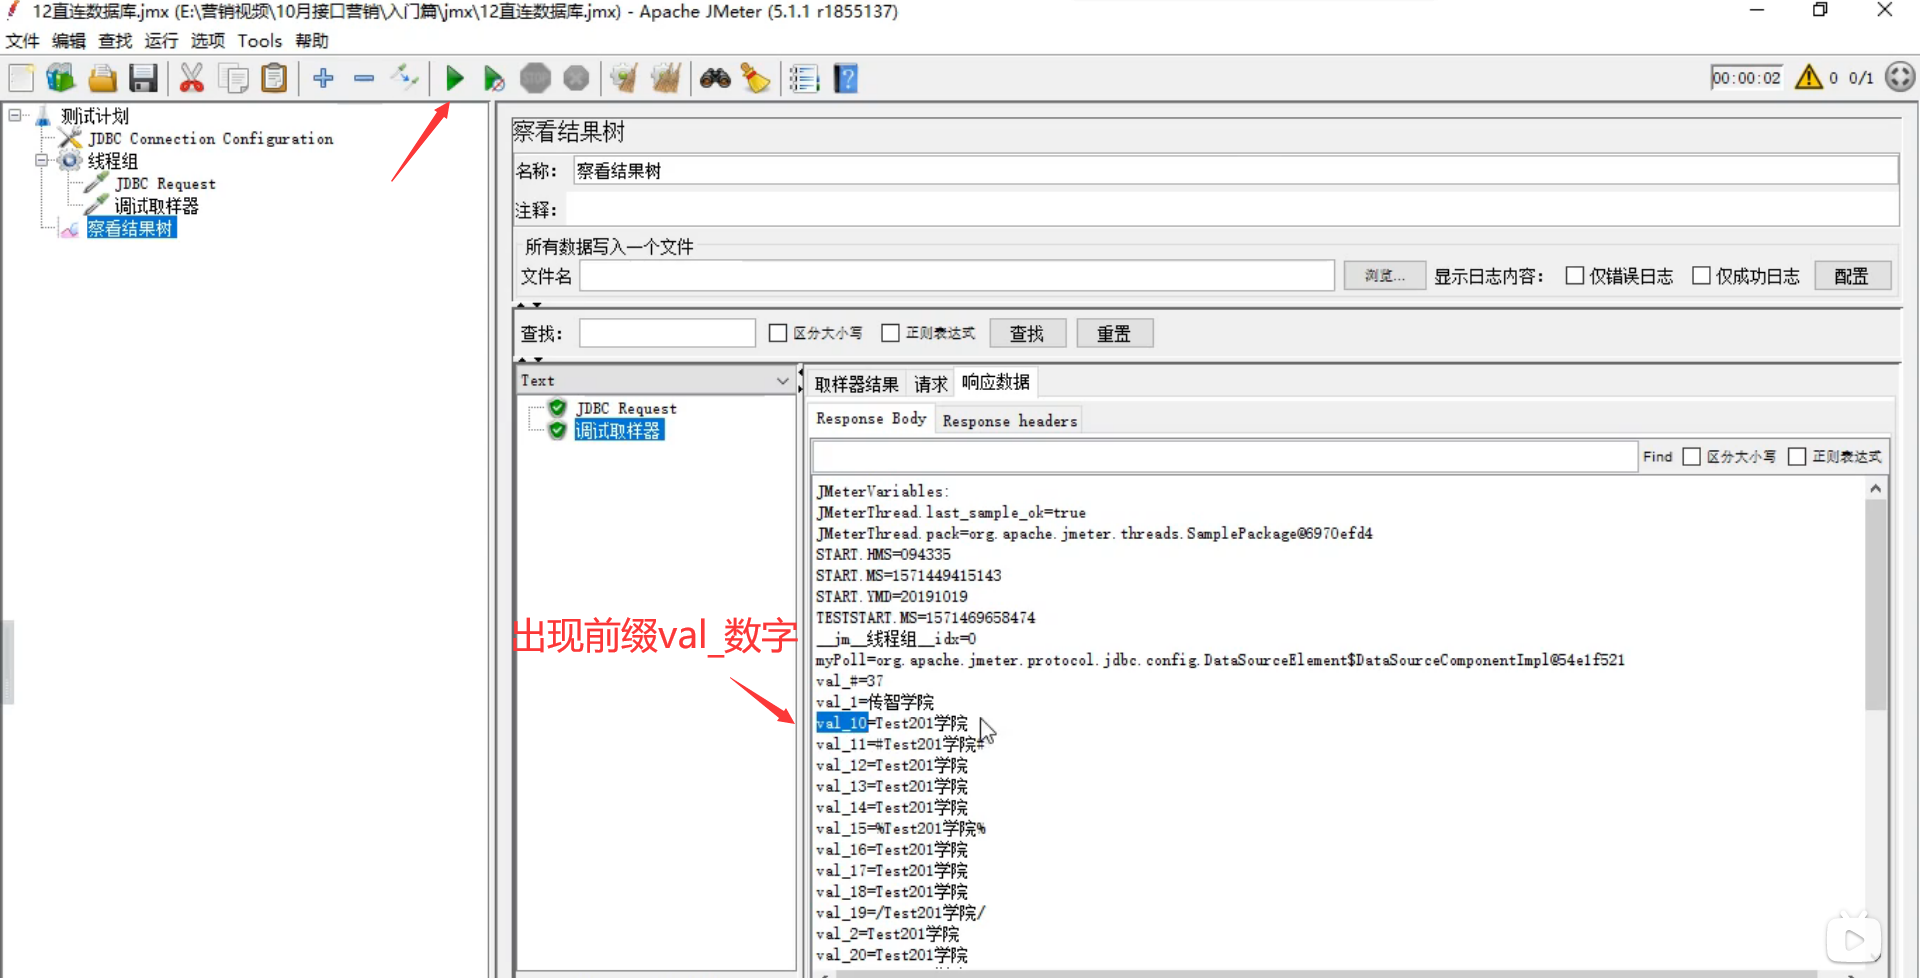Switch to the 取样器结果 tab

pyautogui.click(x=857, y=384)
